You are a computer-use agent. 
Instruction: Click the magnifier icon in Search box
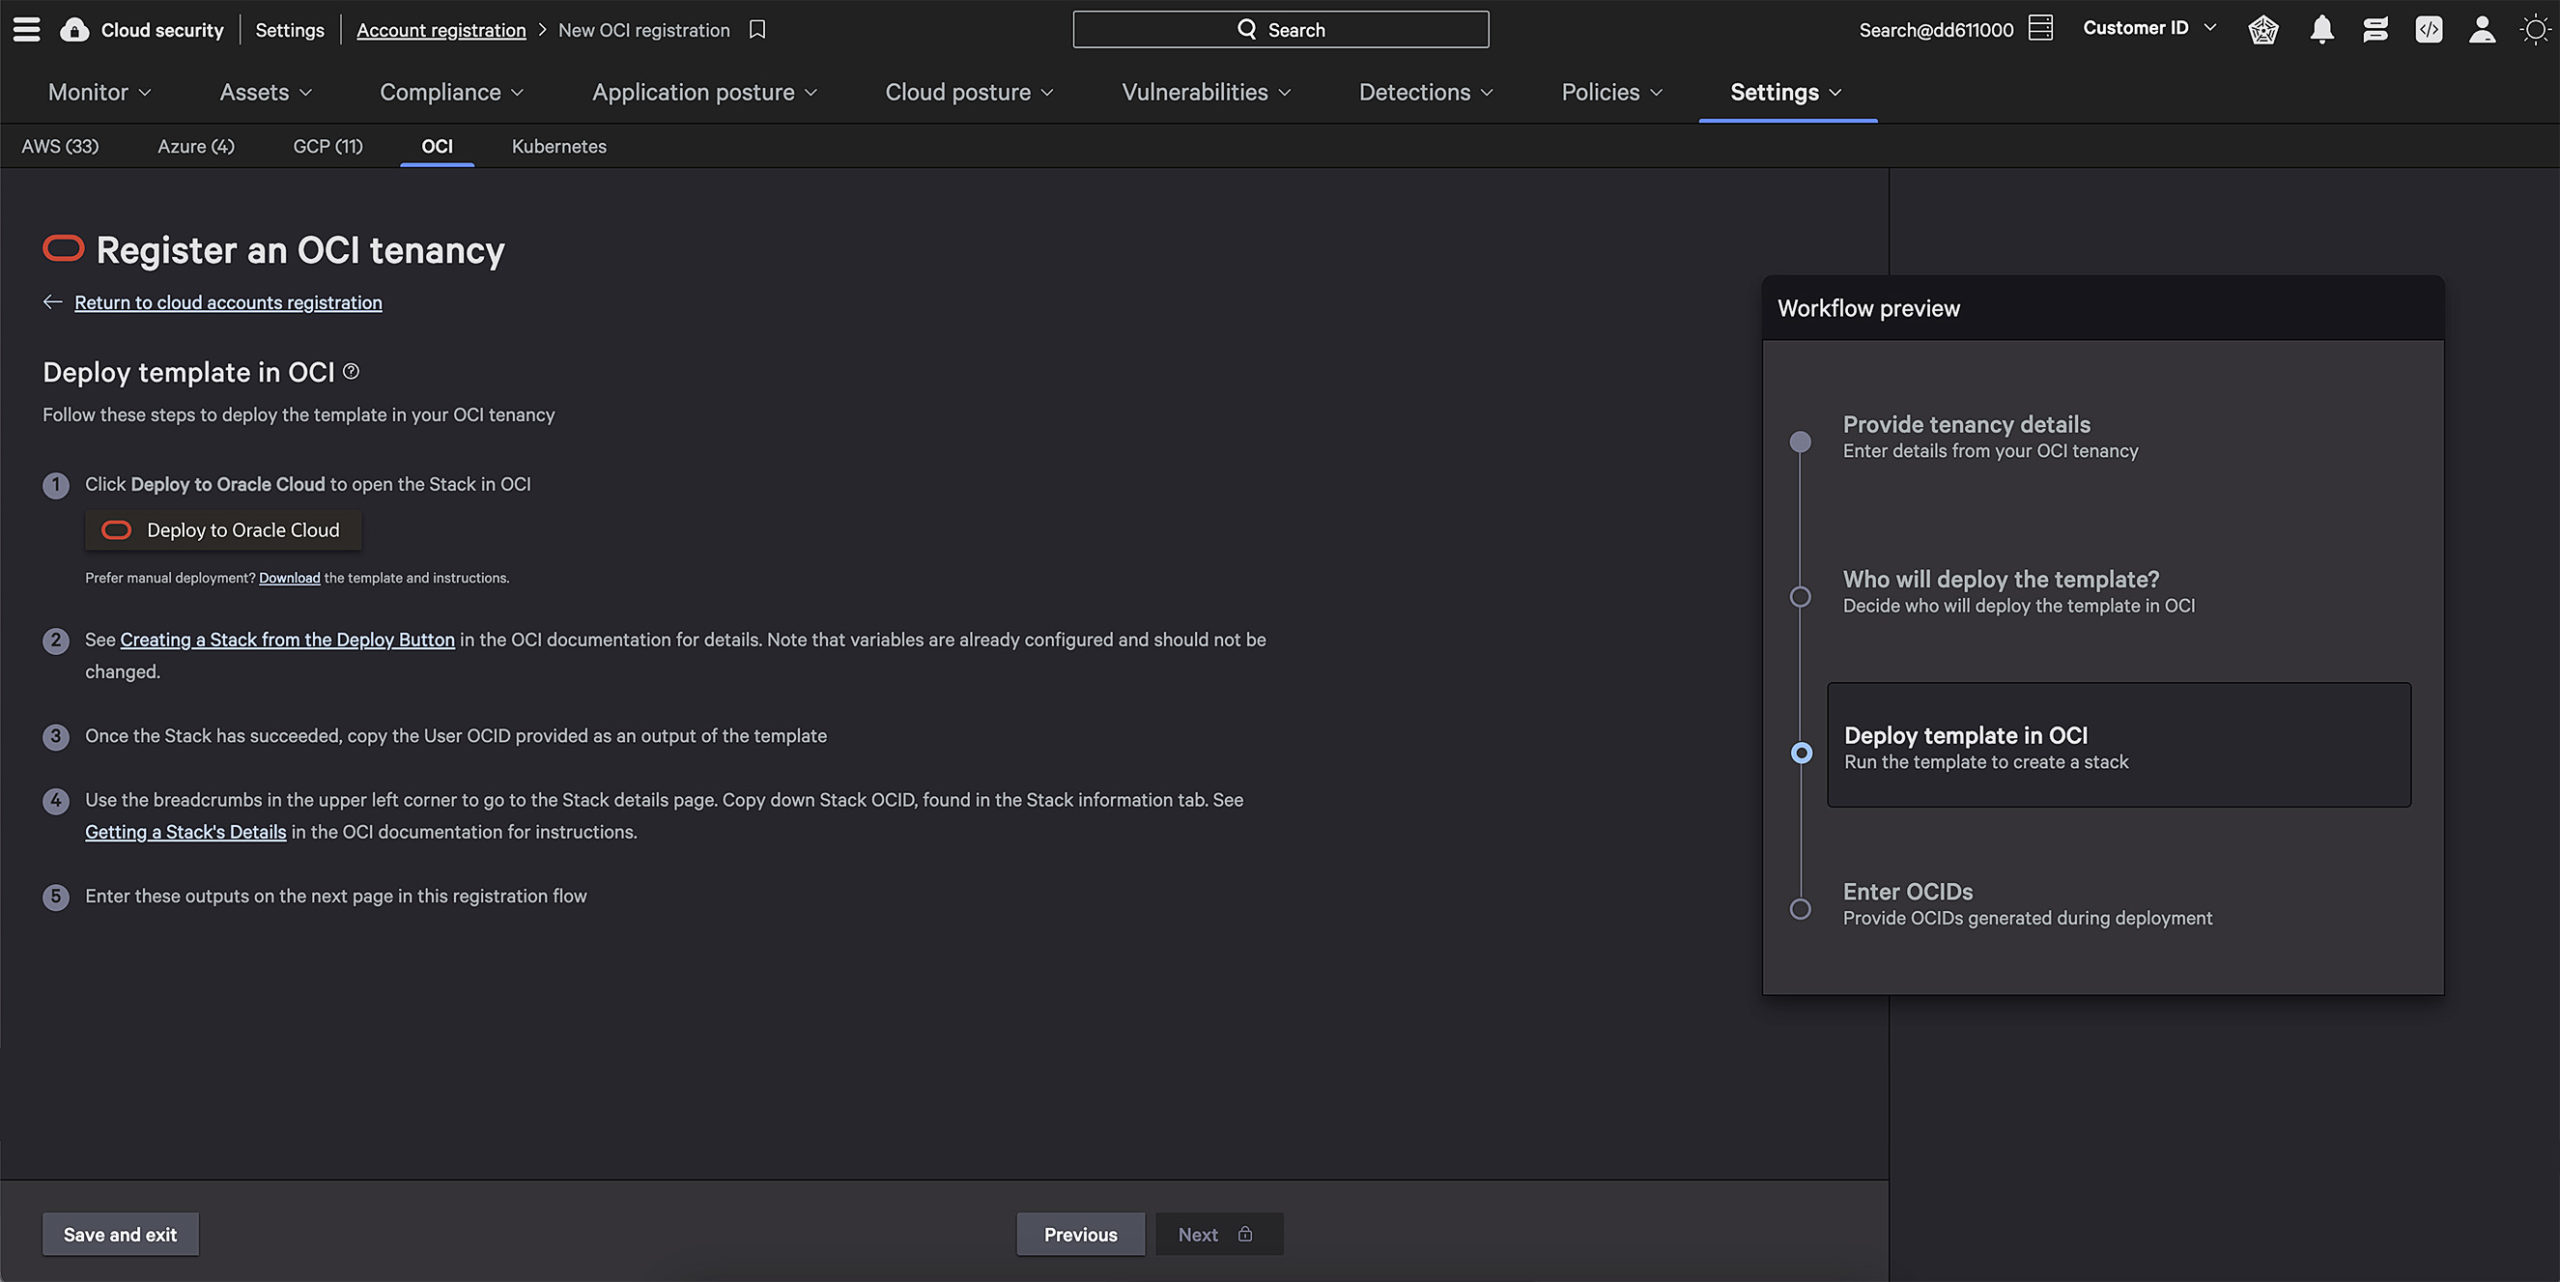tap(1246, 29)
